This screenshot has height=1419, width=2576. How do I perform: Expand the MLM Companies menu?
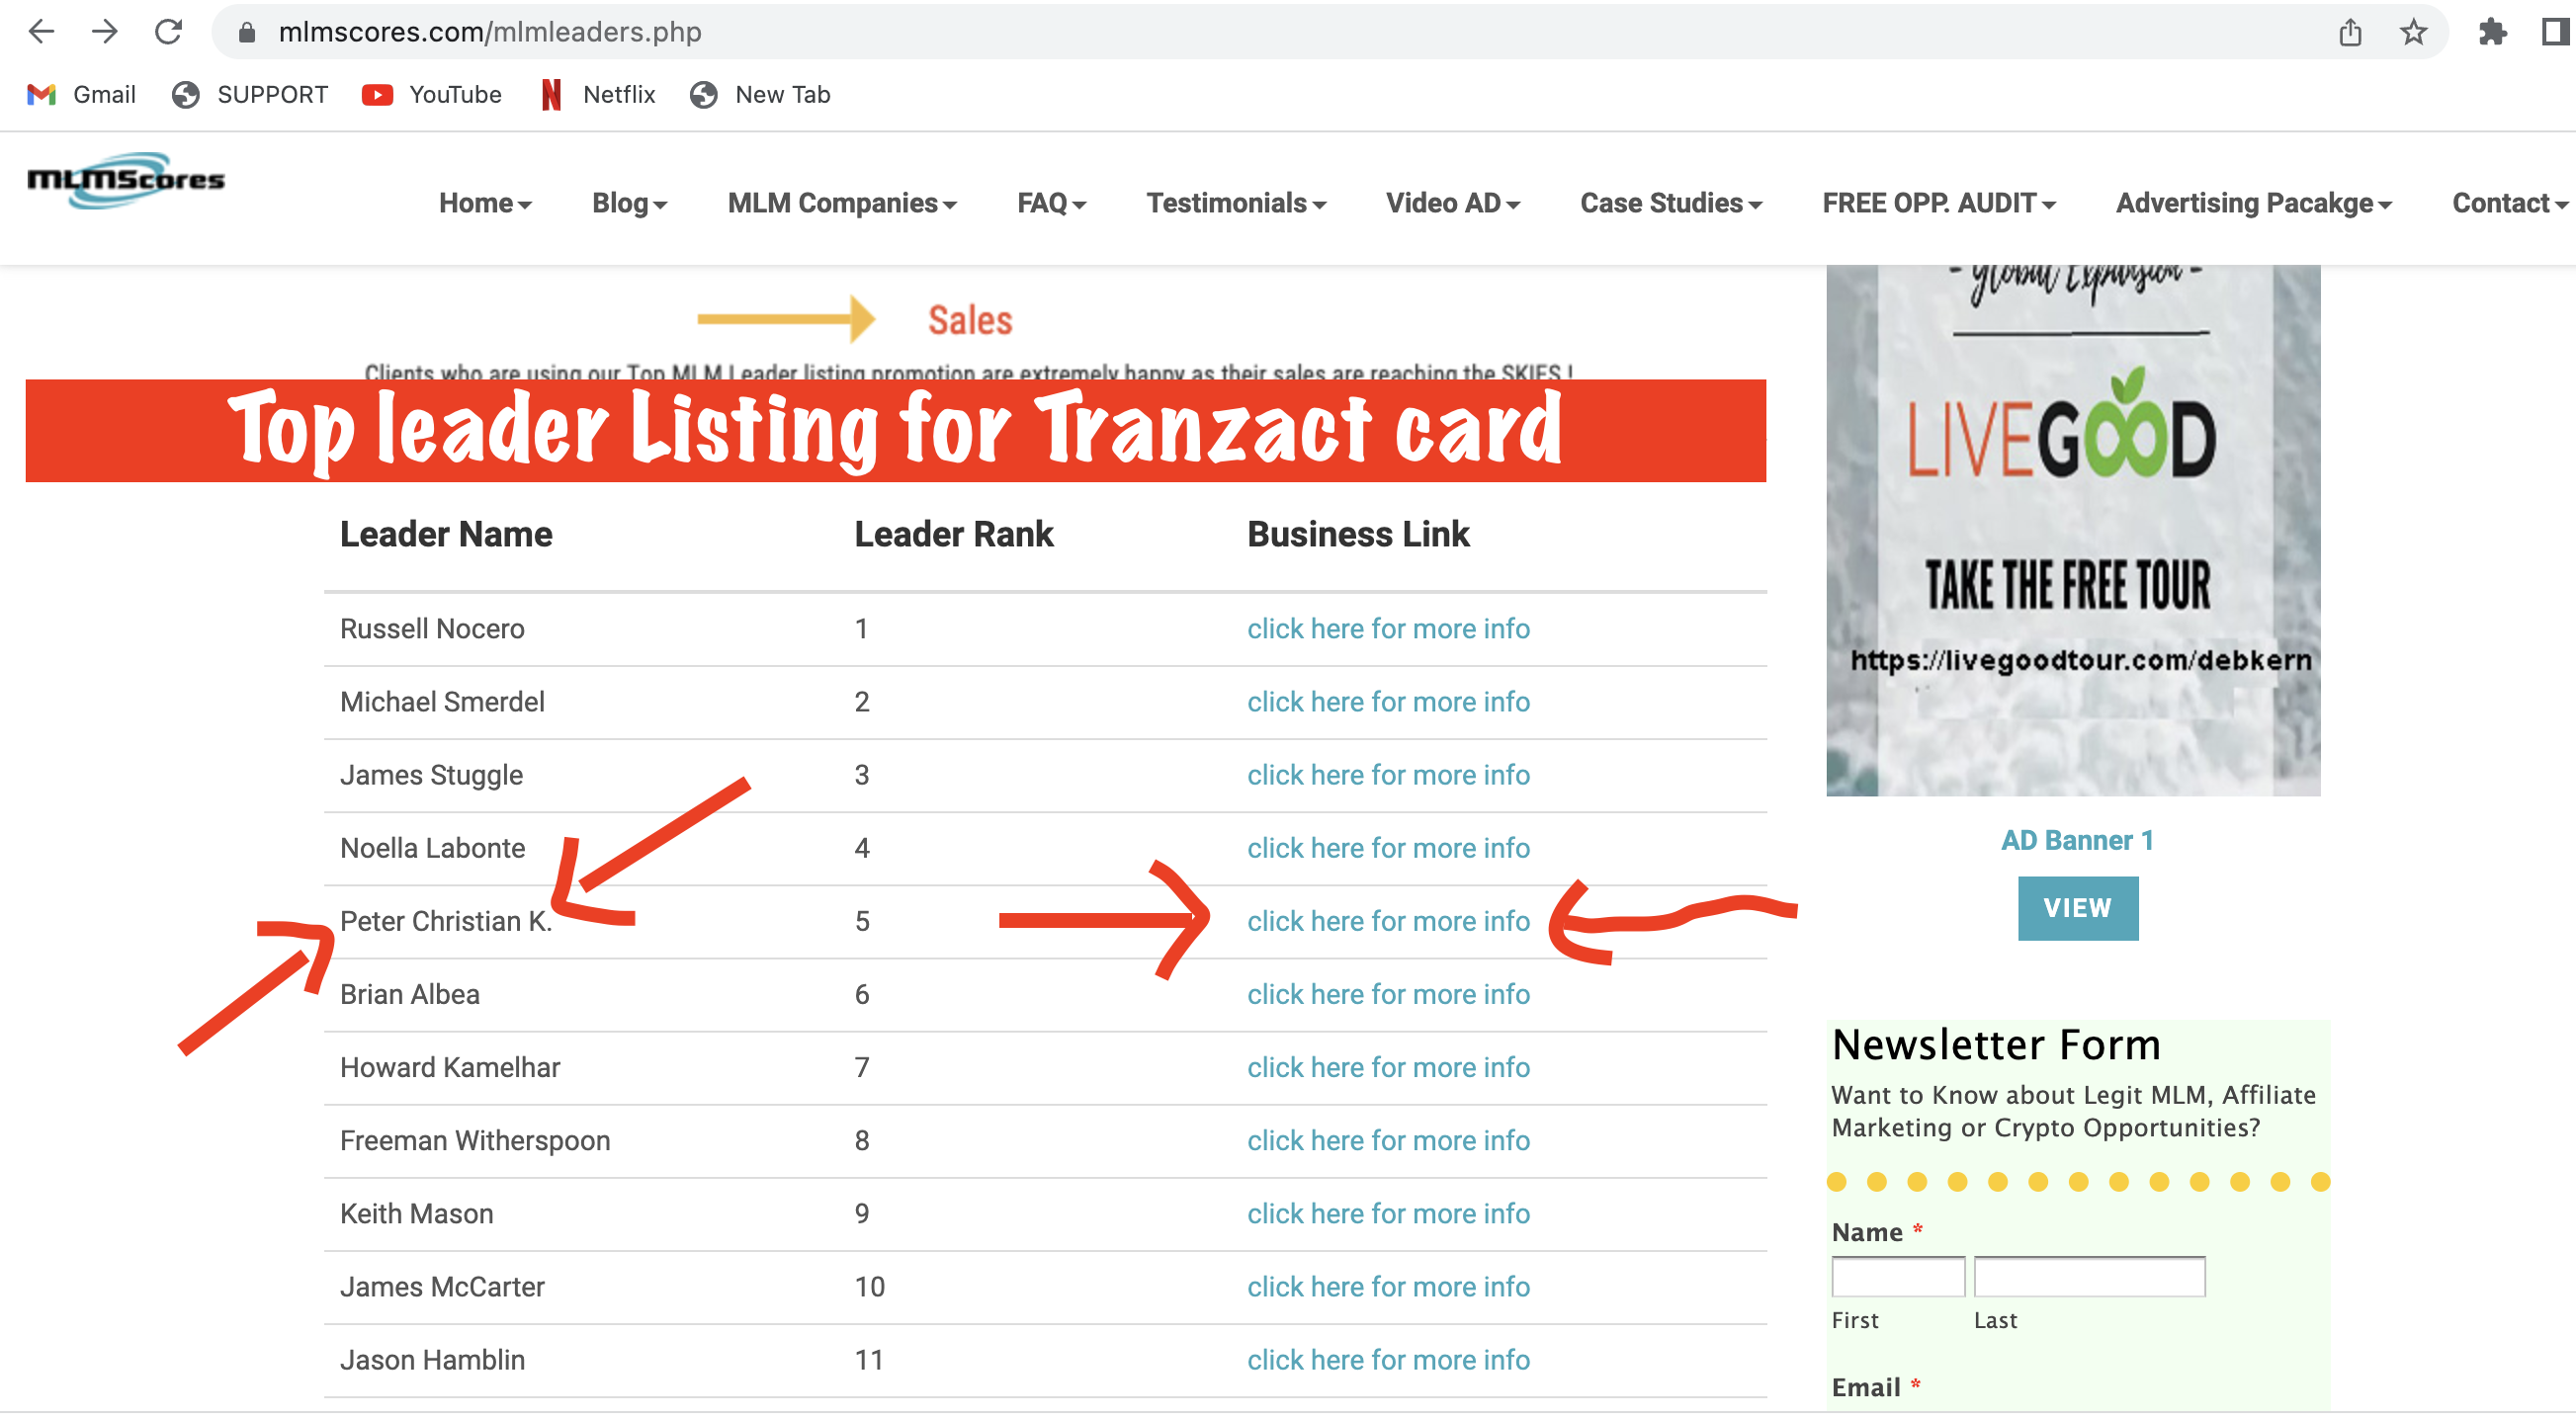[x=842, y=203]
